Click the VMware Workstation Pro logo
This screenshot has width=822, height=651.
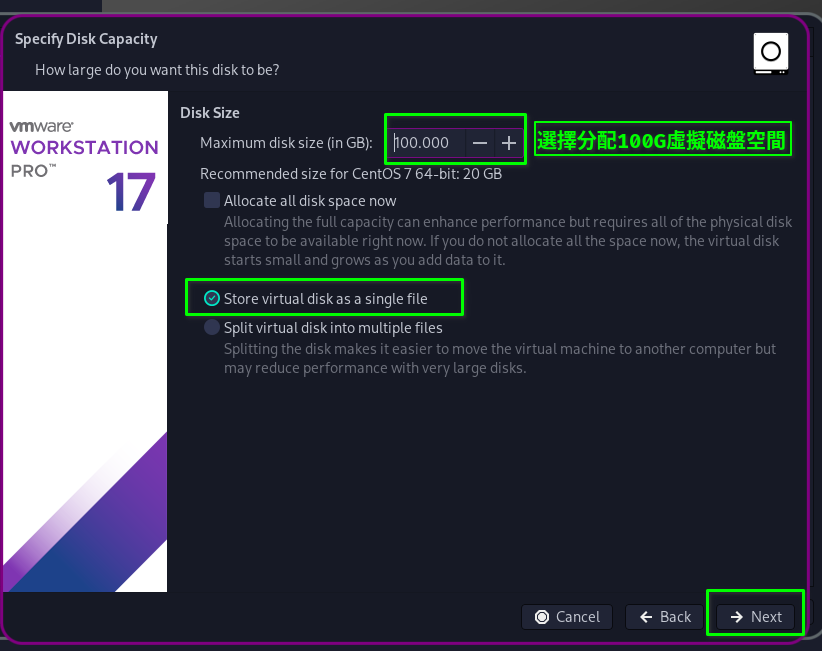point(84,147)
